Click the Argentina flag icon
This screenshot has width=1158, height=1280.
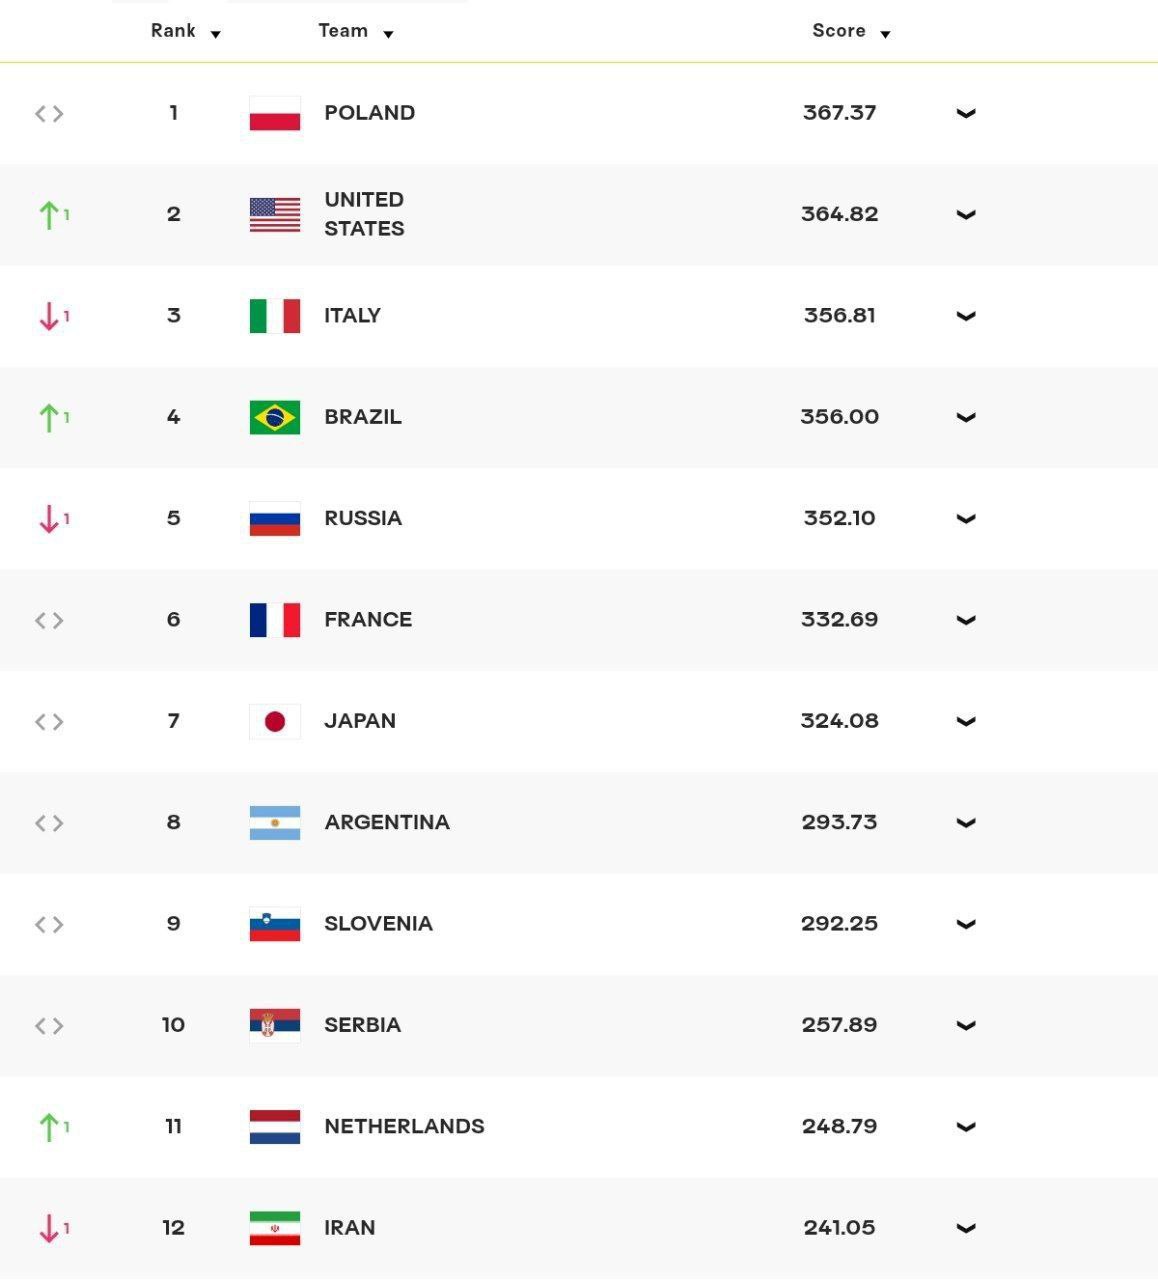(x=275, y=823)
